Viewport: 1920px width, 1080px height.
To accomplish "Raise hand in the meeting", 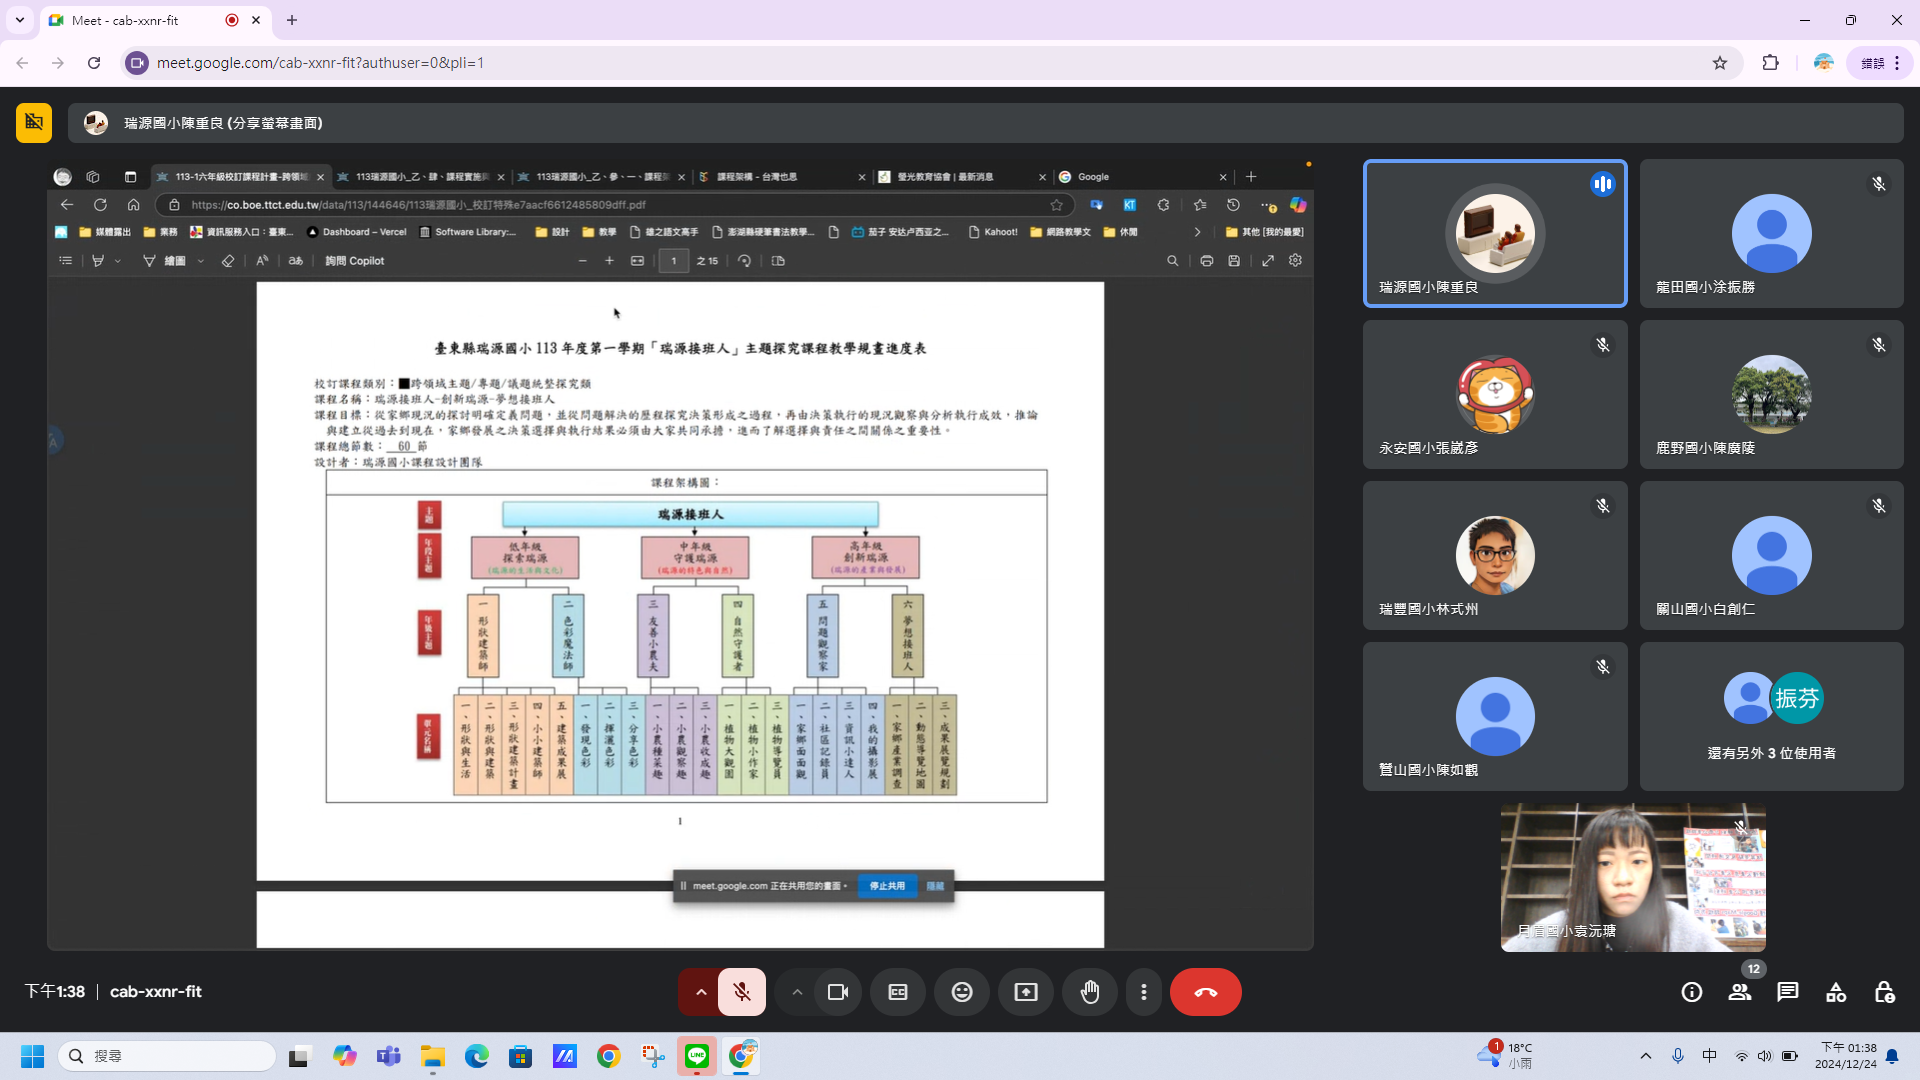I will click(x=1090, y=992).
